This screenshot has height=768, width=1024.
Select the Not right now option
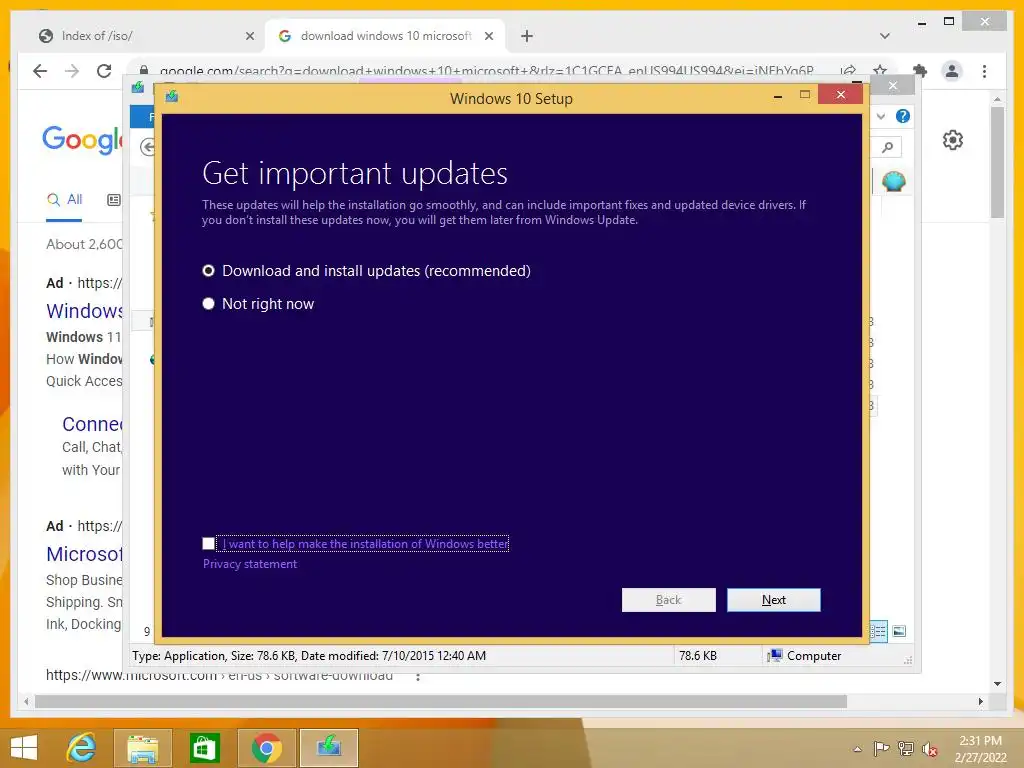tap(208, 304)
